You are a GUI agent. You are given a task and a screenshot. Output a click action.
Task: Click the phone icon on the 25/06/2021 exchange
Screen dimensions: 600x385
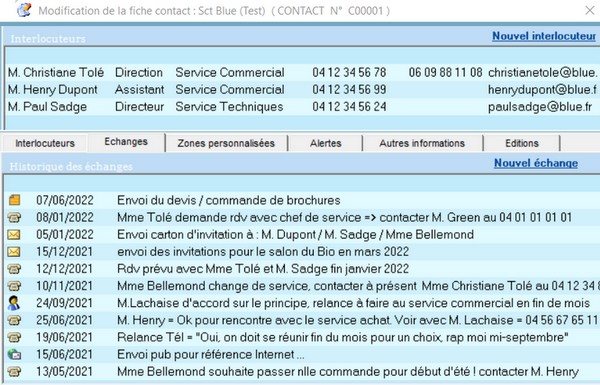coord(15,320)
